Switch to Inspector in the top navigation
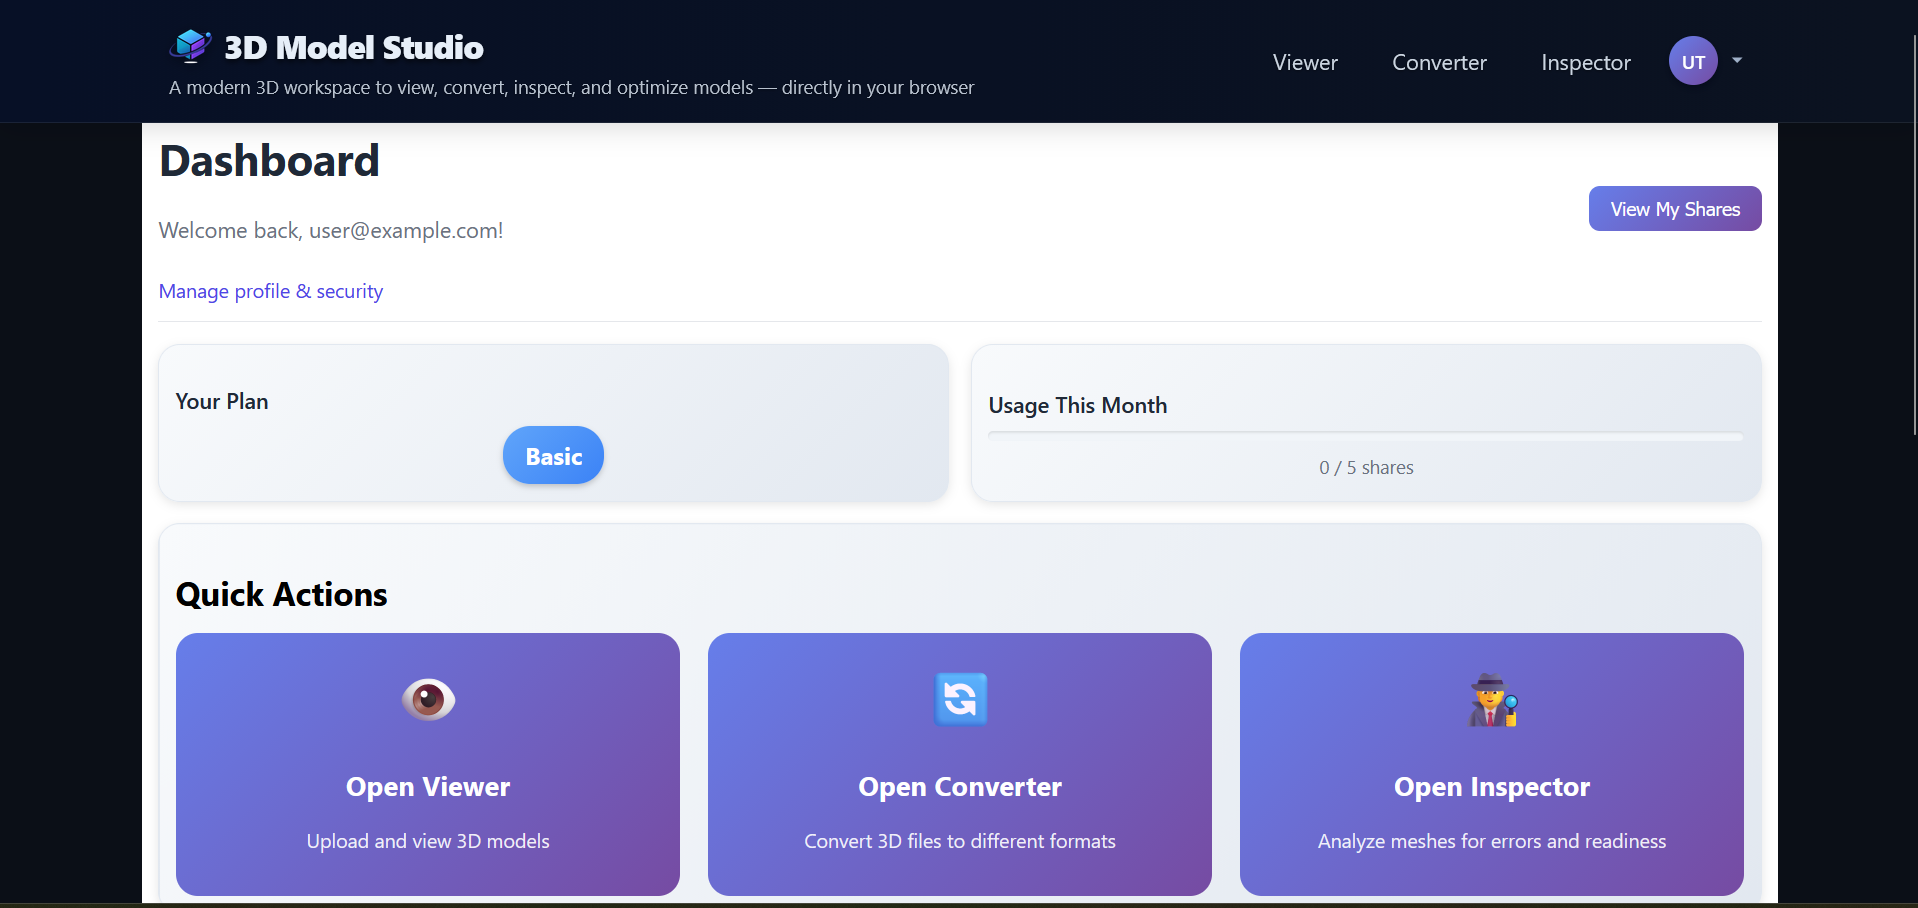The image size is (1918, 908). (1585, 62)
